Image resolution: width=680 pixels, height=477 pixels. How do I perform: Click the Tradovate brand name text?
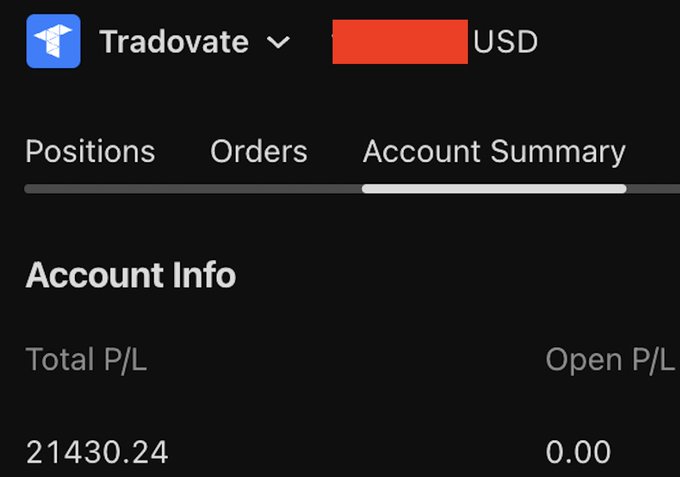click(174, 42)
